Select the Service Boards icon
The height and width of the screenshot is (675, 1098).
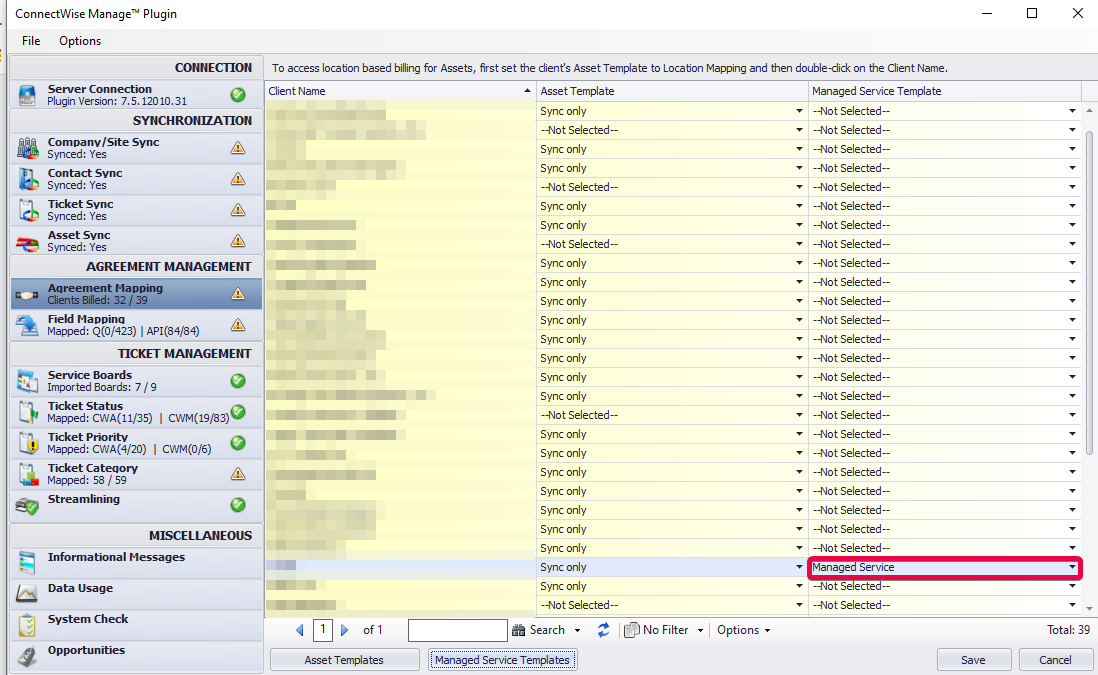(27, 381)
